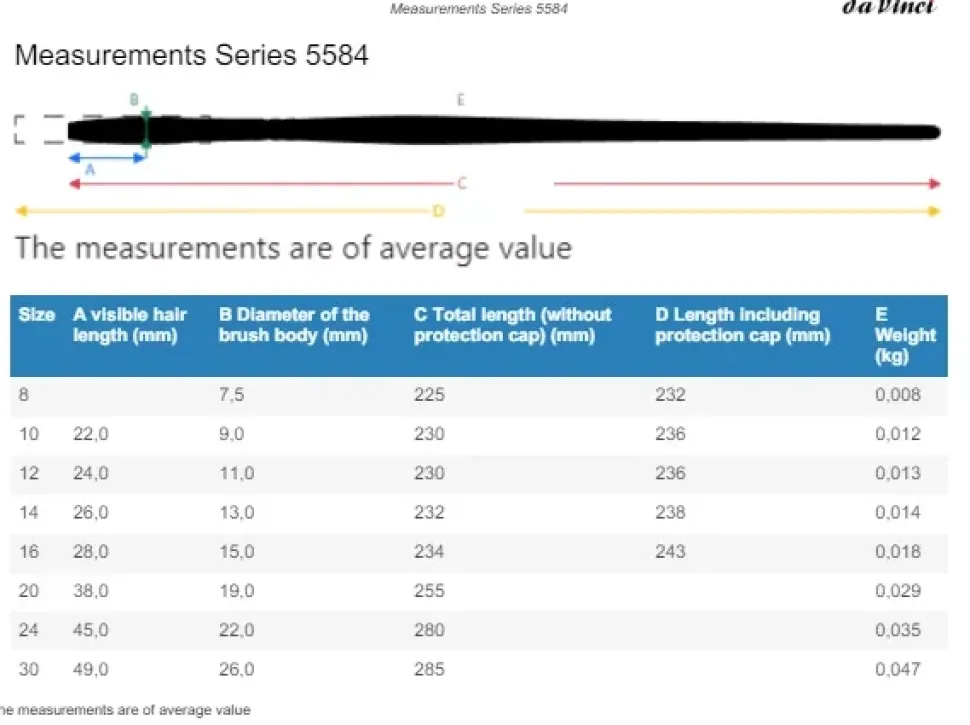
Task: Click the large Measurements Series 5584 heading
Action: [x=192, y=55]
